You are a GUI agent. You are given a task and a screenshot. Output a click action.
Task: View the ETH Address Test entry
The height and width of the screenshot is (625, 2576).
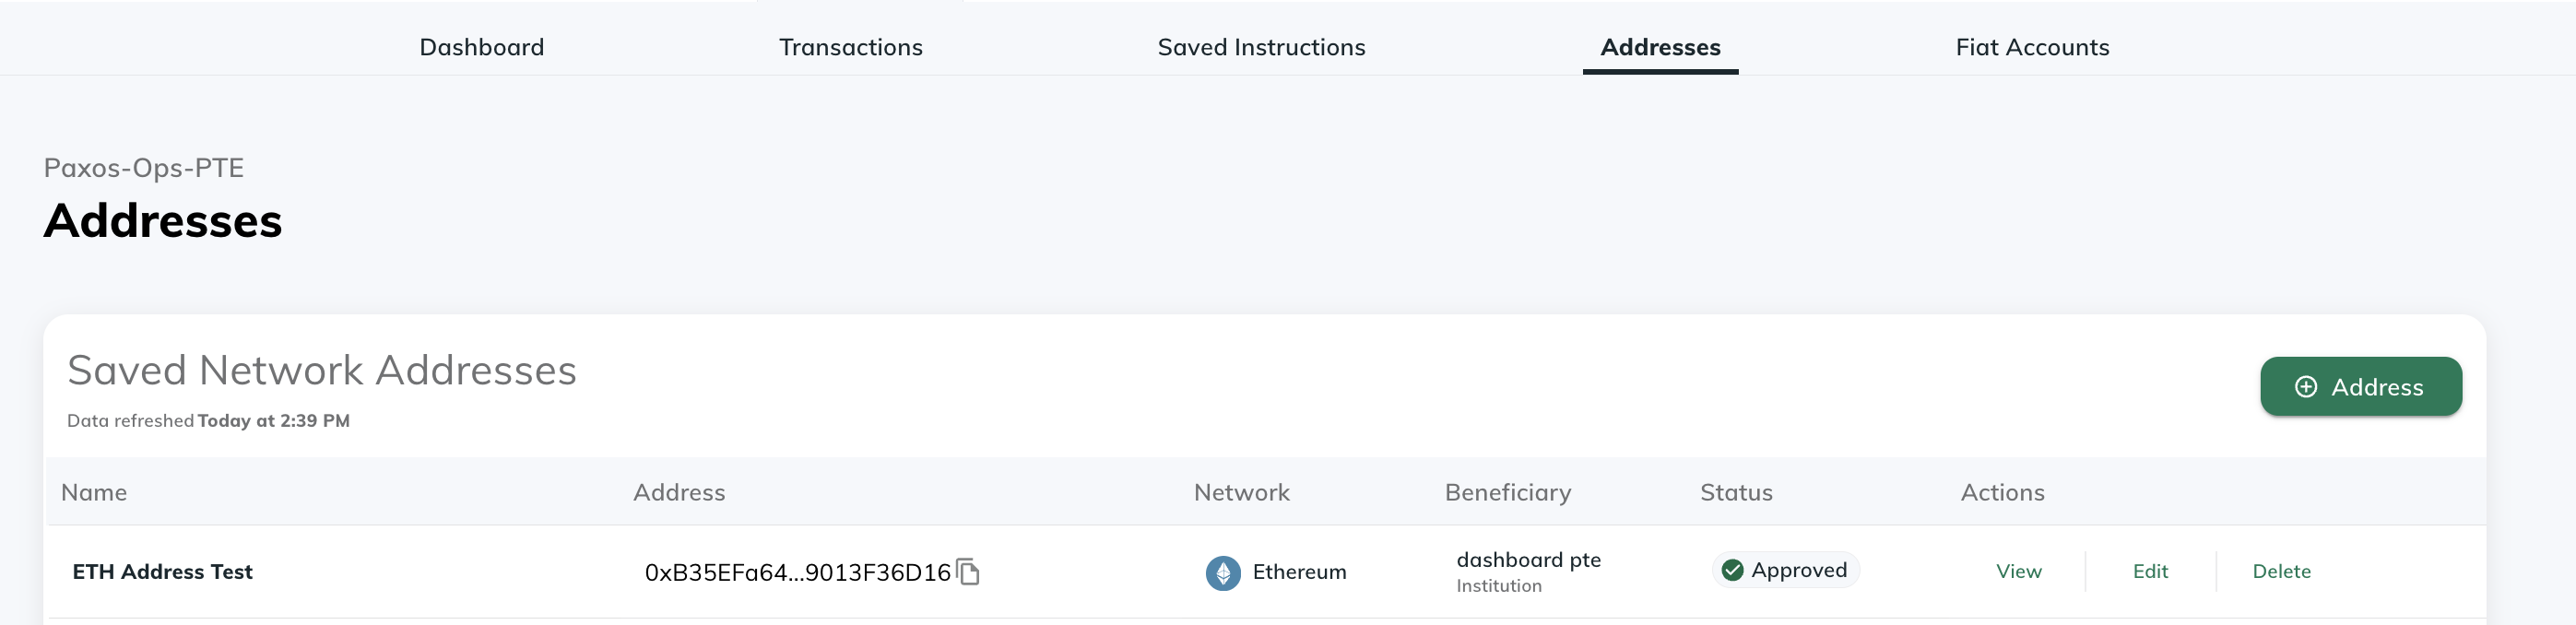pyautogui.click(x=2018, y=571)
